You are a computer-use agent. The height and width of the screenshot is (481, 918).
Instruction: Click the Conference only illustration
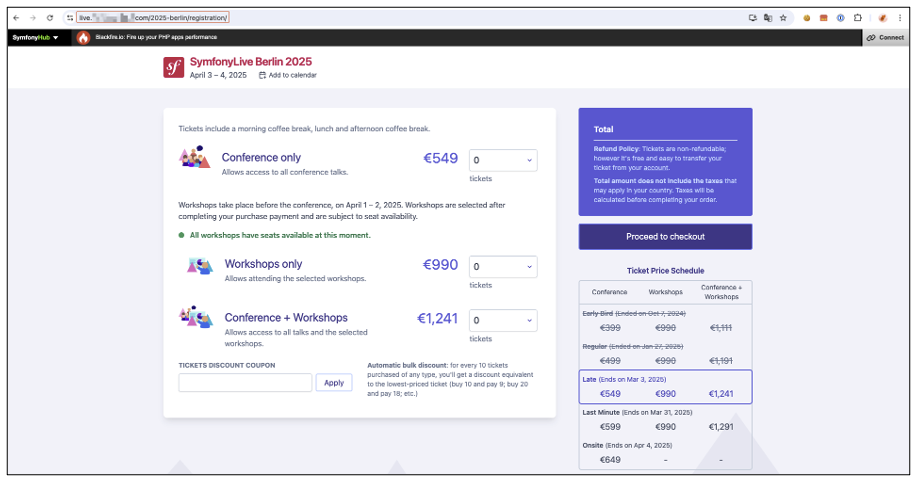click(194, 157)
